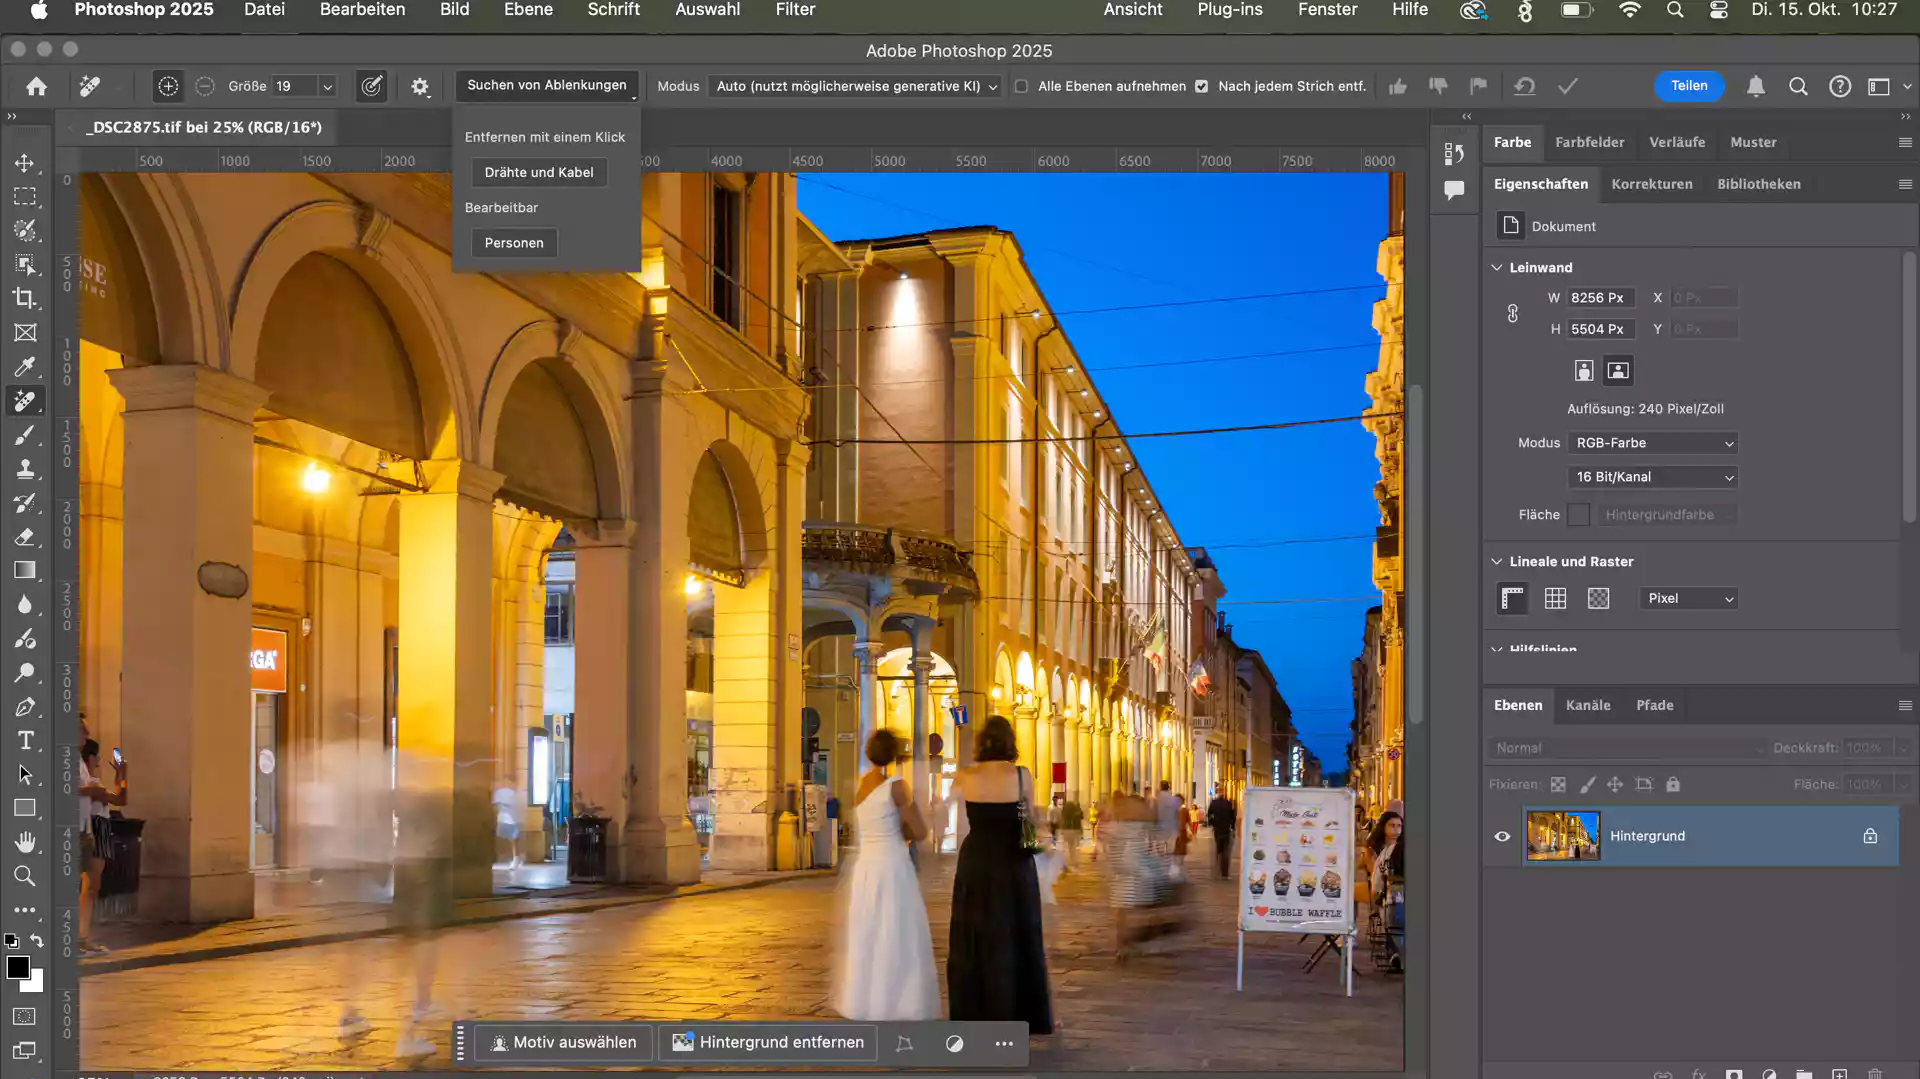Click the Teilen button
The height and width of the screenshot is (1079, 1920).
pyautogui.click(x=1689, y=86)
